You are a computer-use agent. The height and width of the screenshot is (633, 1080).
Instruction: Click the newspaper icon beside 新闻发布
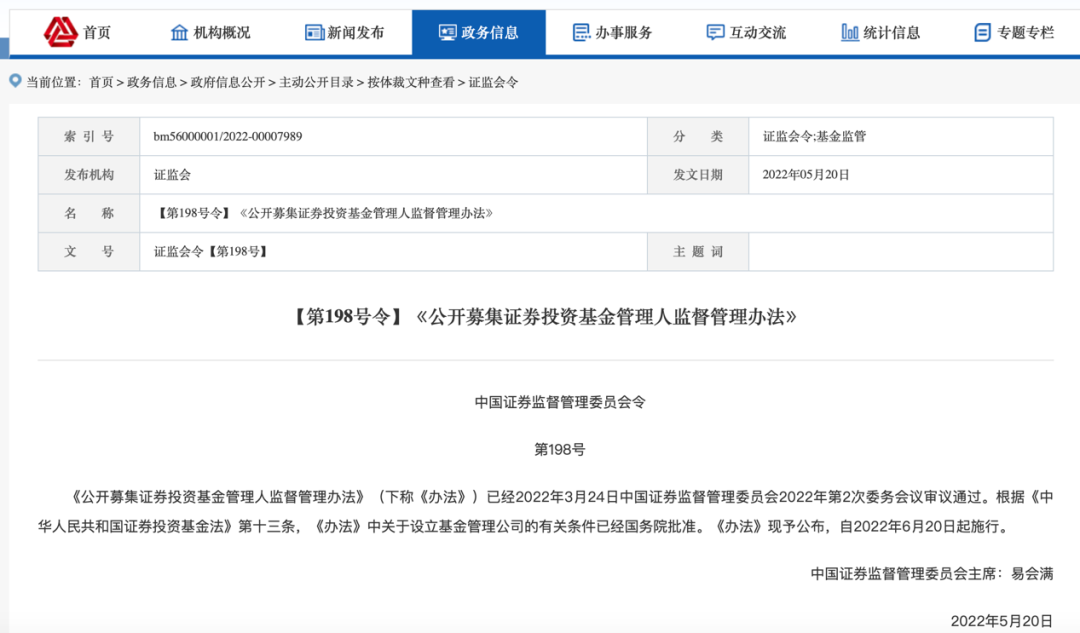314,32
